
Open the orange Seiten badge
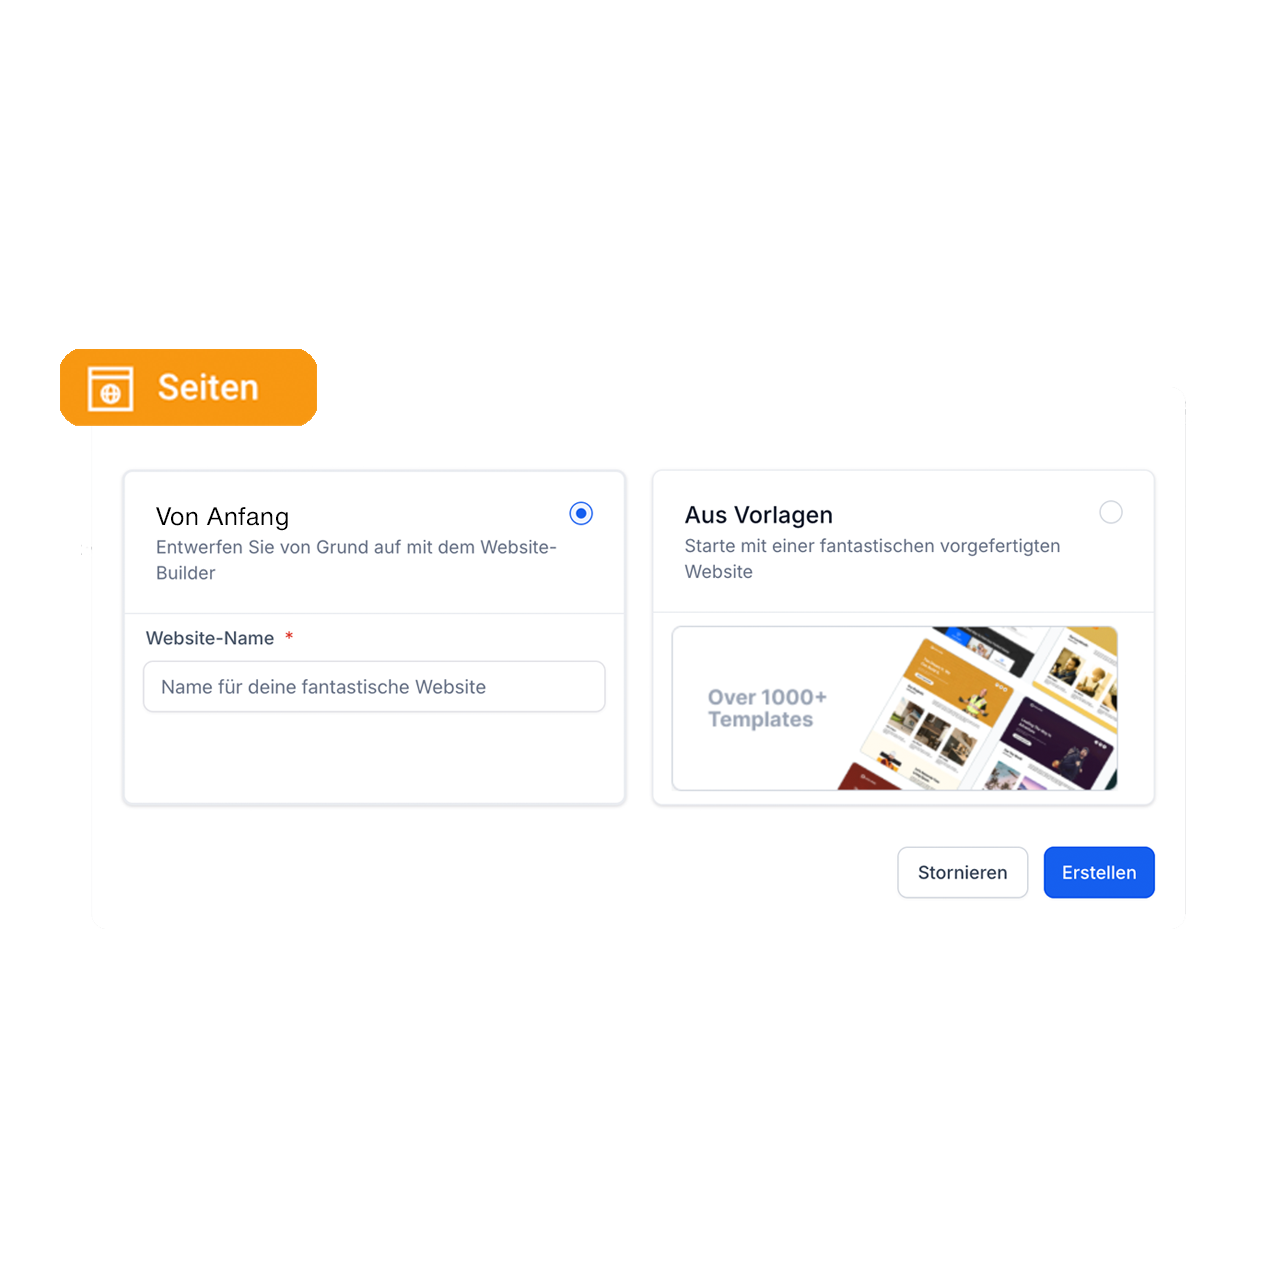point(188,388)
